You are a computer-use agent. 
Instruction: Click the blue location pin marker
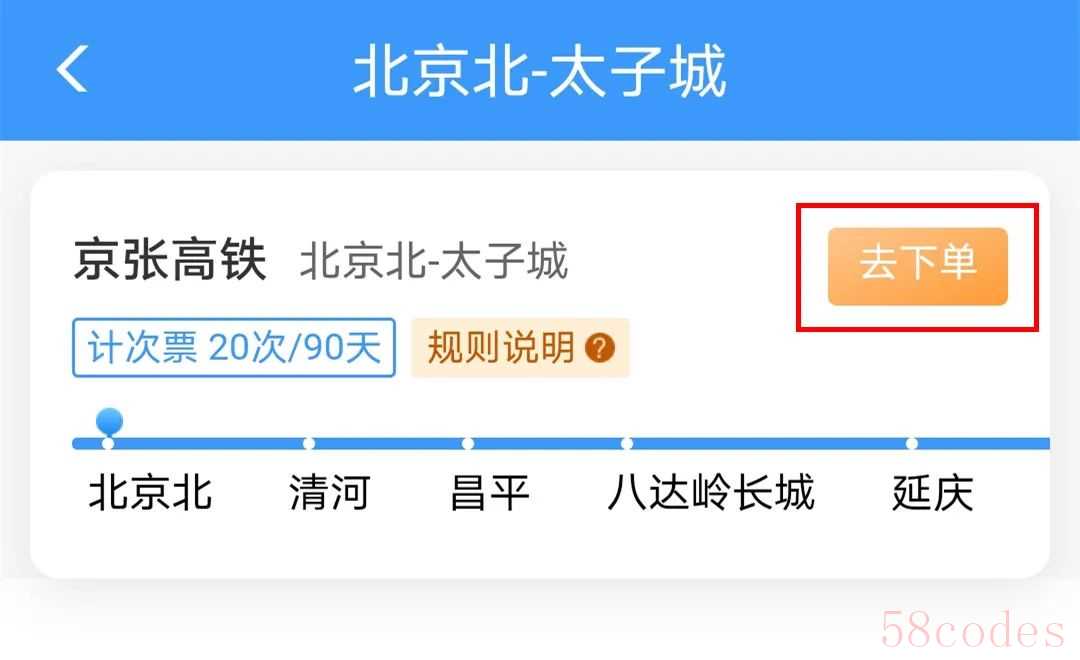click(110, 421)
